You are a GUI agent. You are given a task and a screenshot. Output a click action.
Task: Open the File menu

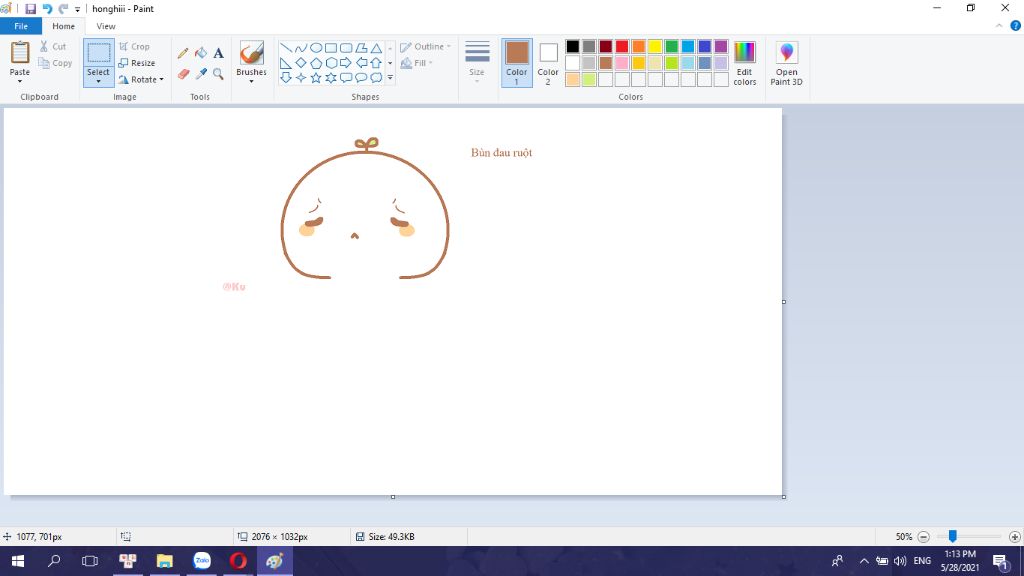21,26
